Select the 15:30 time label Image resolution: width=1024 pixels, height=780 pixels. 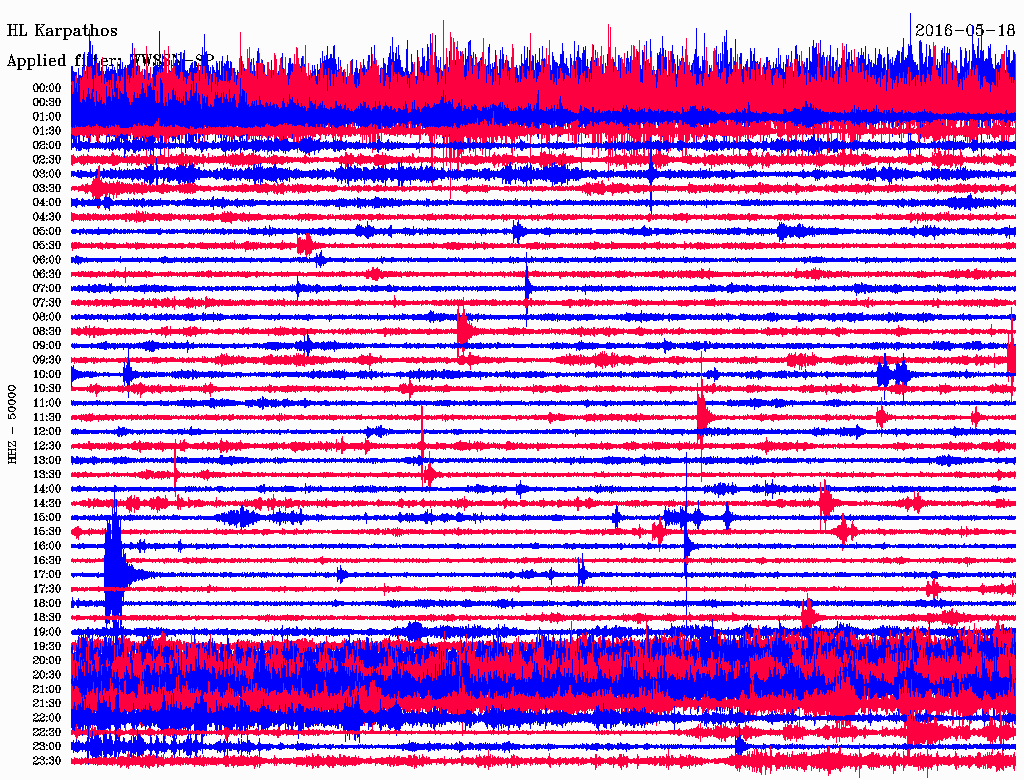(46, 532)
